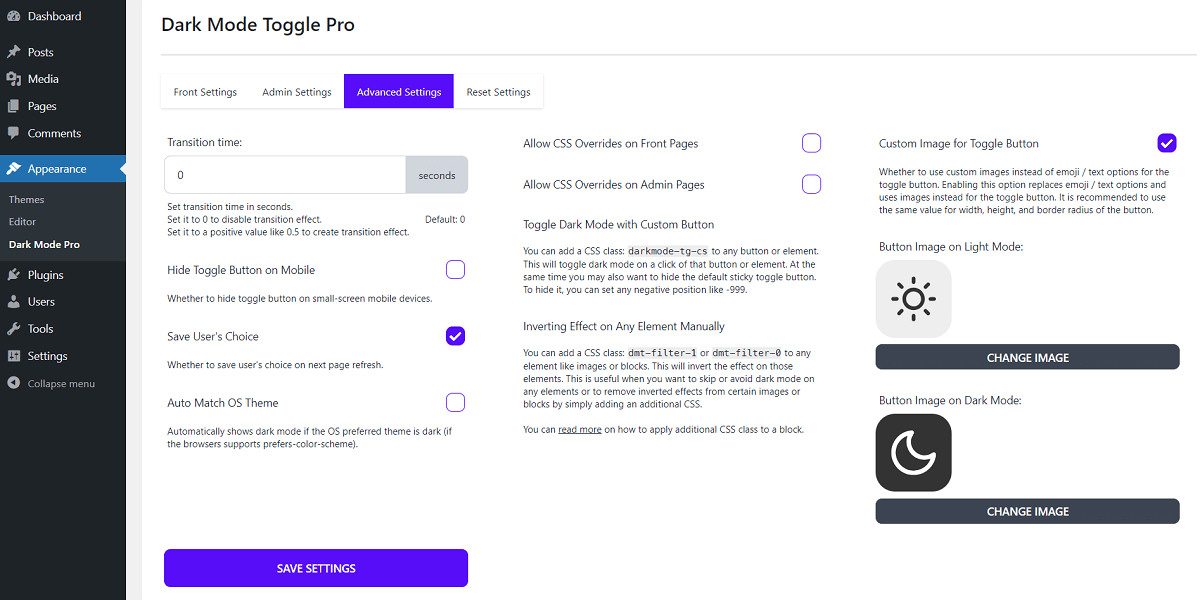This screenshot has height=600, width=1200.
Task: Disable Custom Image for Toggle Button
Action: point(1167,143)
